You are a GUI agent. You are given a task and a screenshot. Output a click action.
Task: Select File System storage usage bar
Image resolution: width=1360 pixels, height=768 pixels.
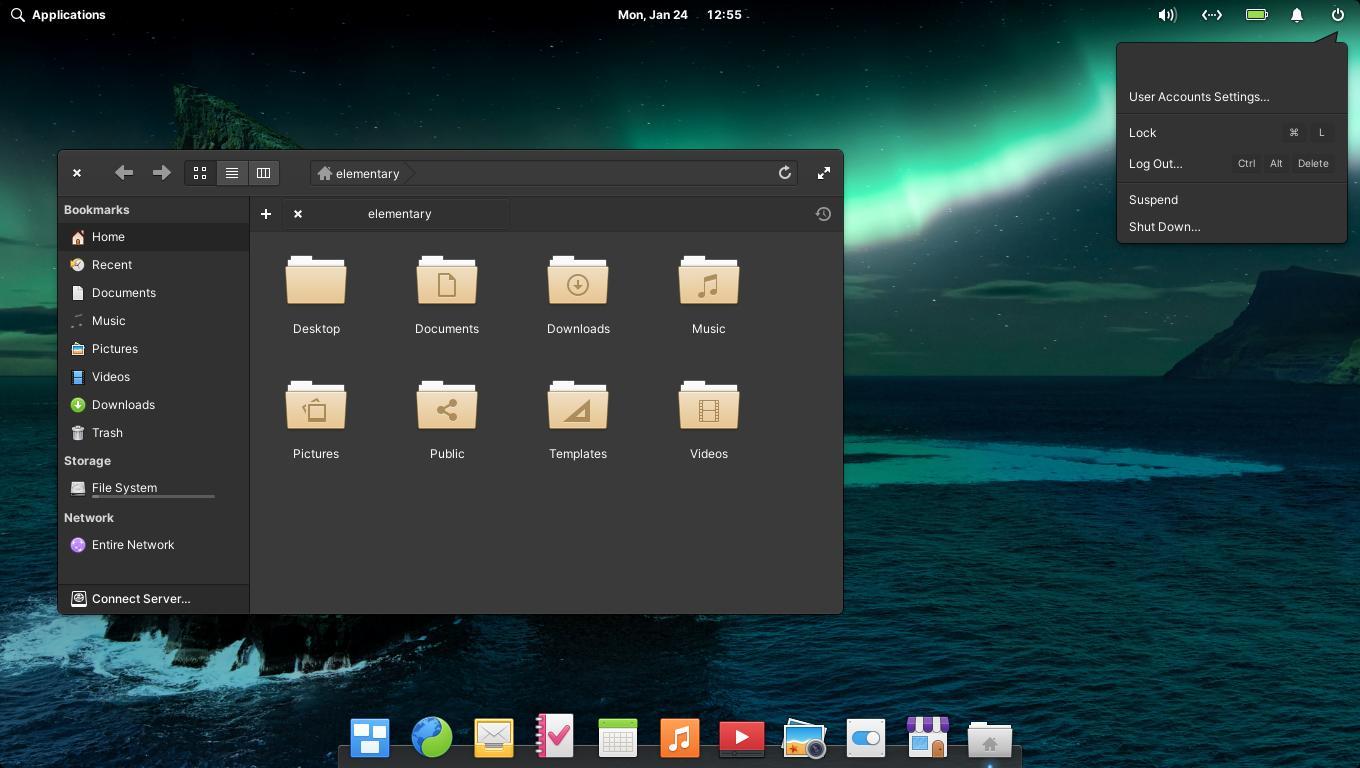153,496
